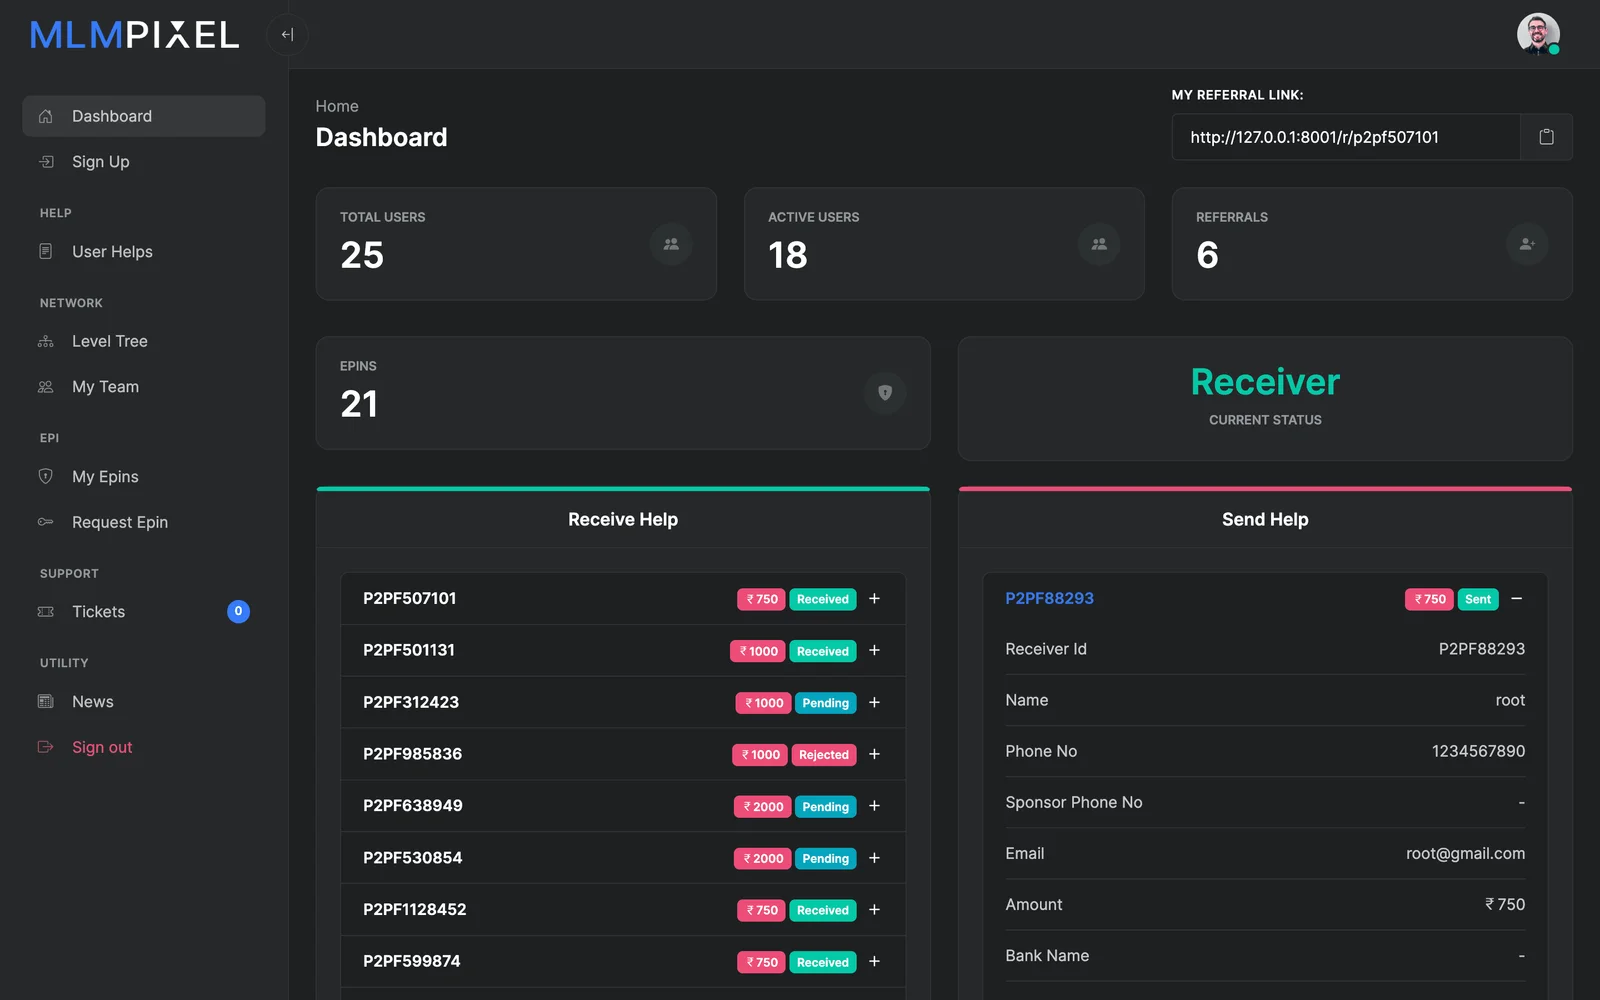Screen dimensions: 1600x1000
Task: Click the Sign out icon
Action: coord(45,747)
